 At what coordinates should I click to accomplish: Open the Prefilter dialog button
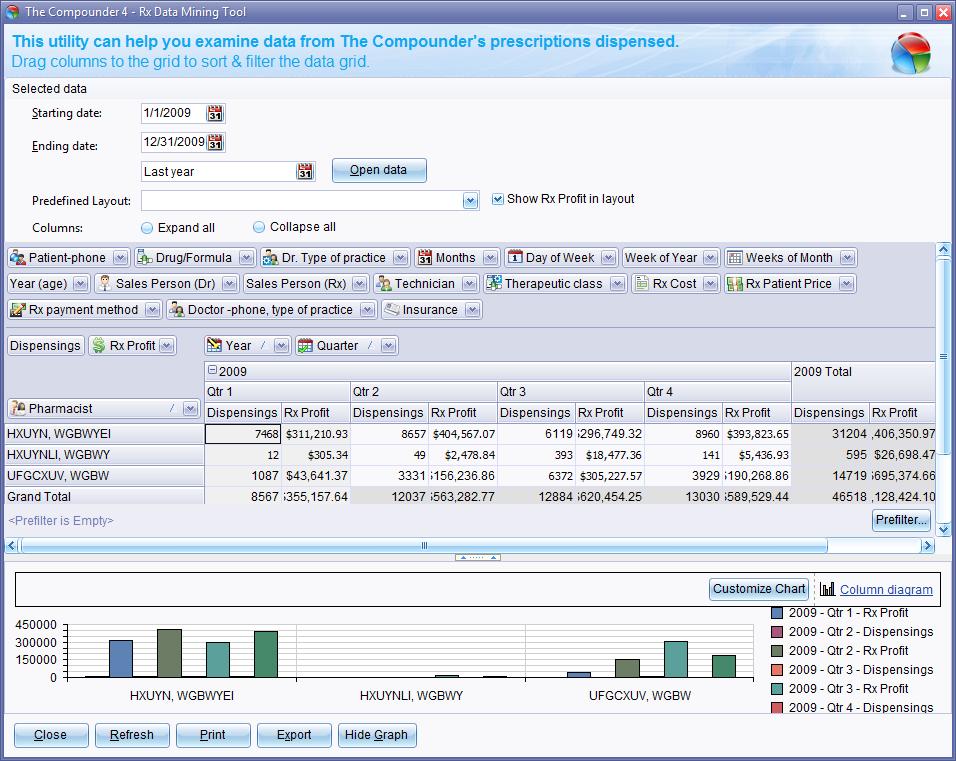(901, 520)
